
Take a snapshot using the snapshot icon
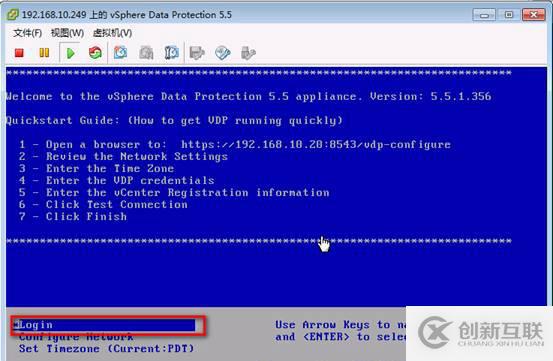(120, 53)
